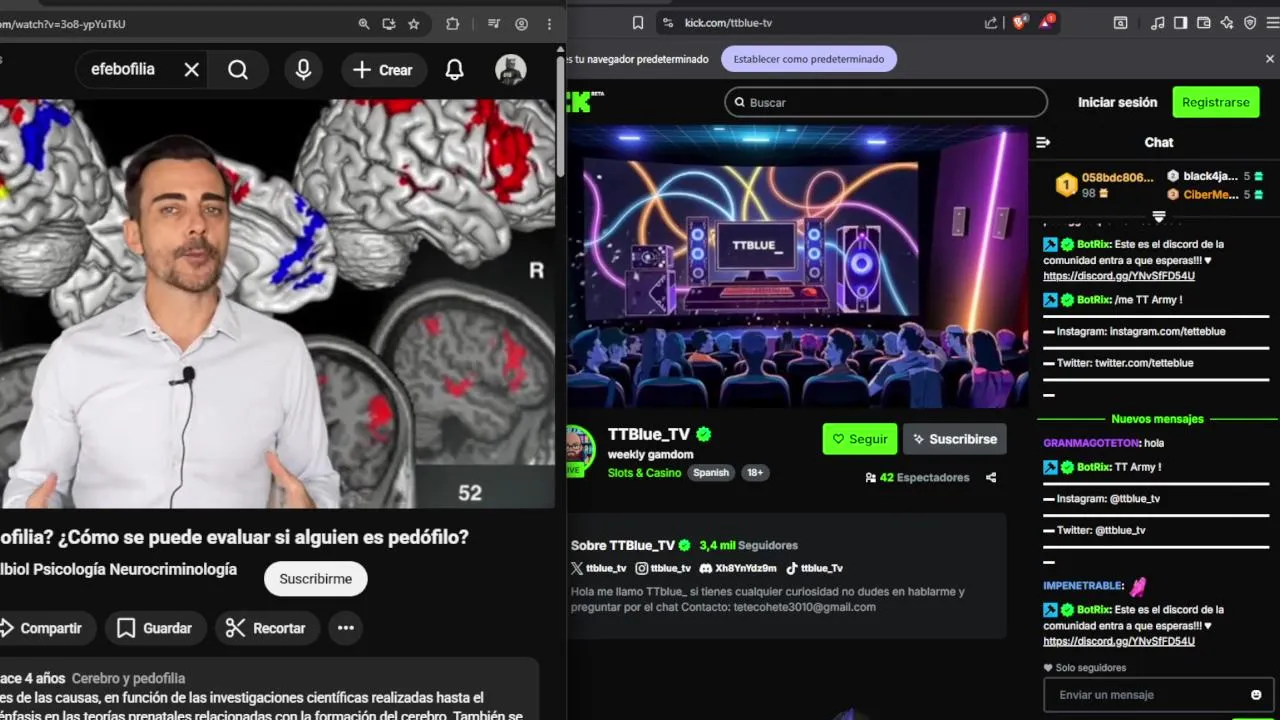Dismiss the default browser notification bar
1280x720 pixels.
click(1270, 59)
